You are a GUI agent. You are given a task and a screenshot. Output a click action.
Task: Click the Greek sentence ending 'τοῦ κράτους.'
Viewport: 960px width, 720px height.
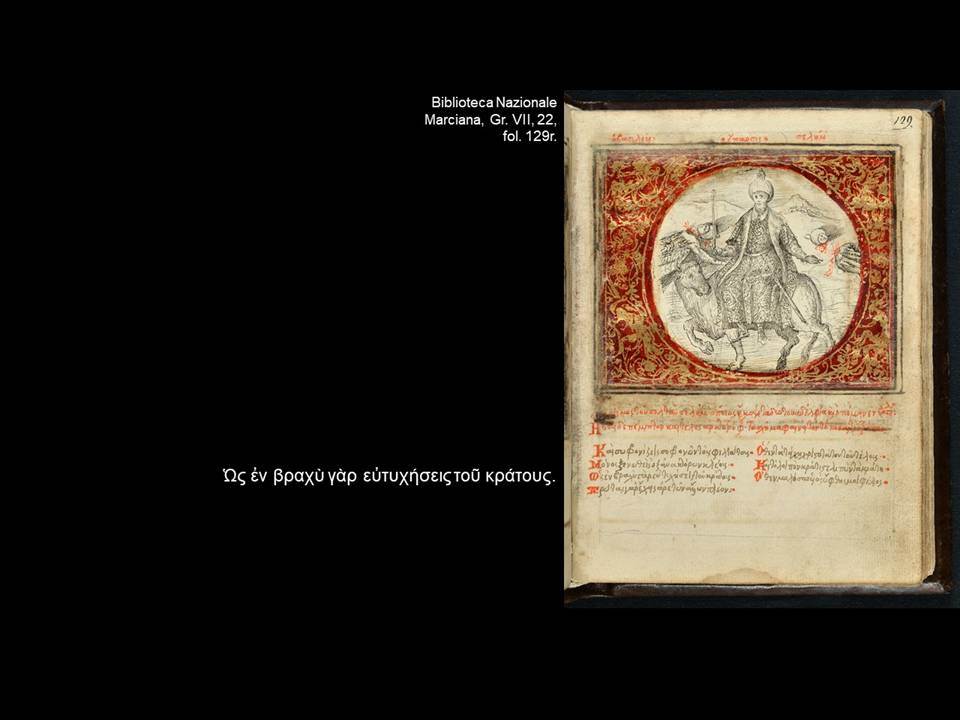pos(389,476)
